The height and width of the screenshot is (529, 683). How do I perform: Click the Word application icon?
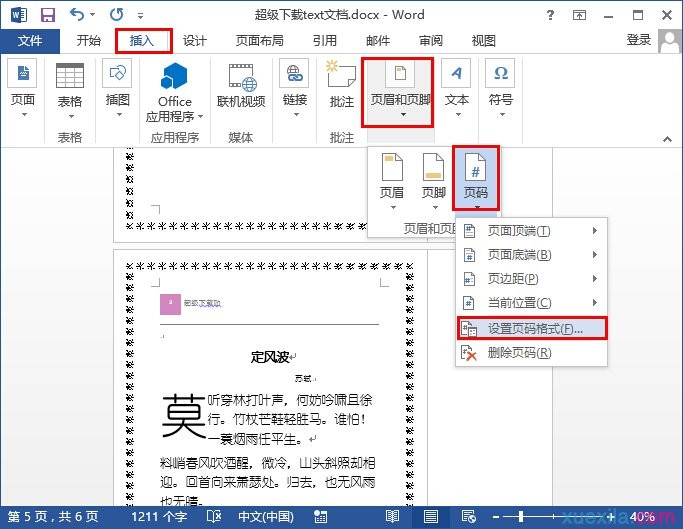click(x=18, y=15)
